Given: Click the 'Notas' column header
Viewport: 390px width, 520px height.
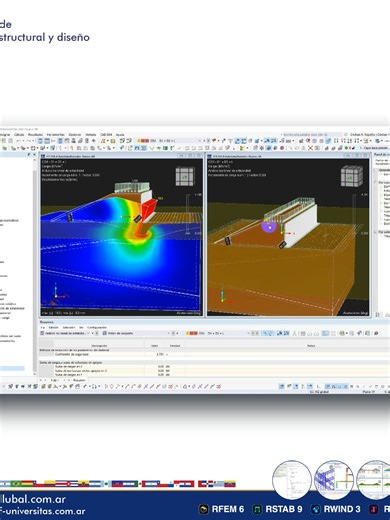Looking at the screenshot, I should [x=311, y=346].
